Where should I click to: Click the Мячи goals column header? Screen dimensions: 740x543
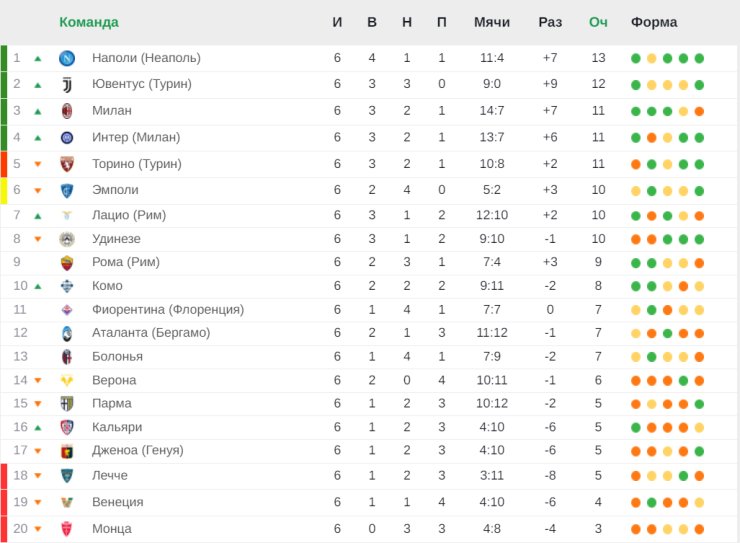(492, 22)
